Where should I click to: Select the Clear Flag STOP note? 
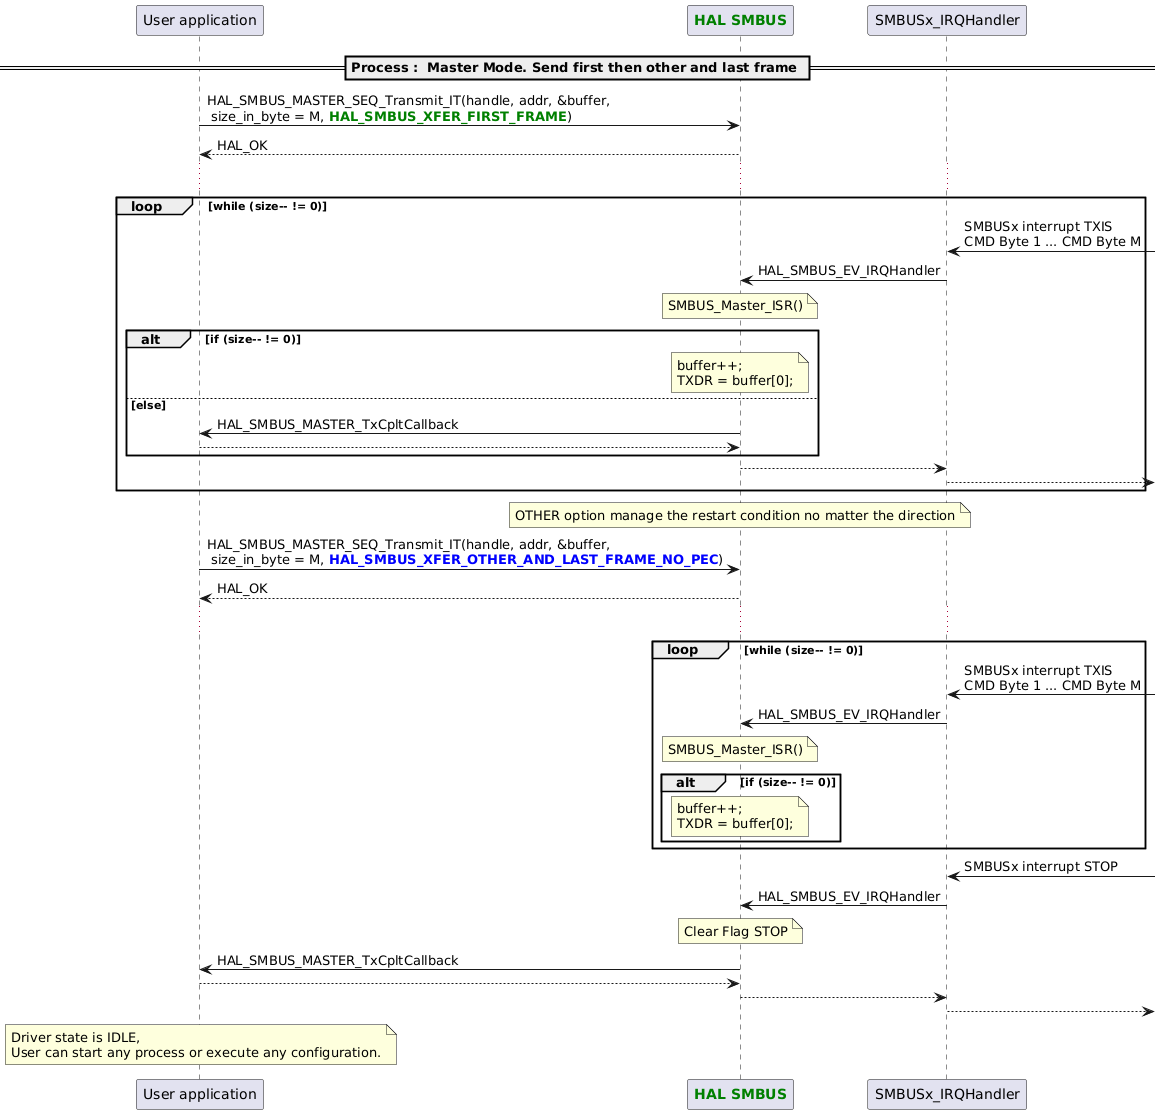[x=739, y=931]
